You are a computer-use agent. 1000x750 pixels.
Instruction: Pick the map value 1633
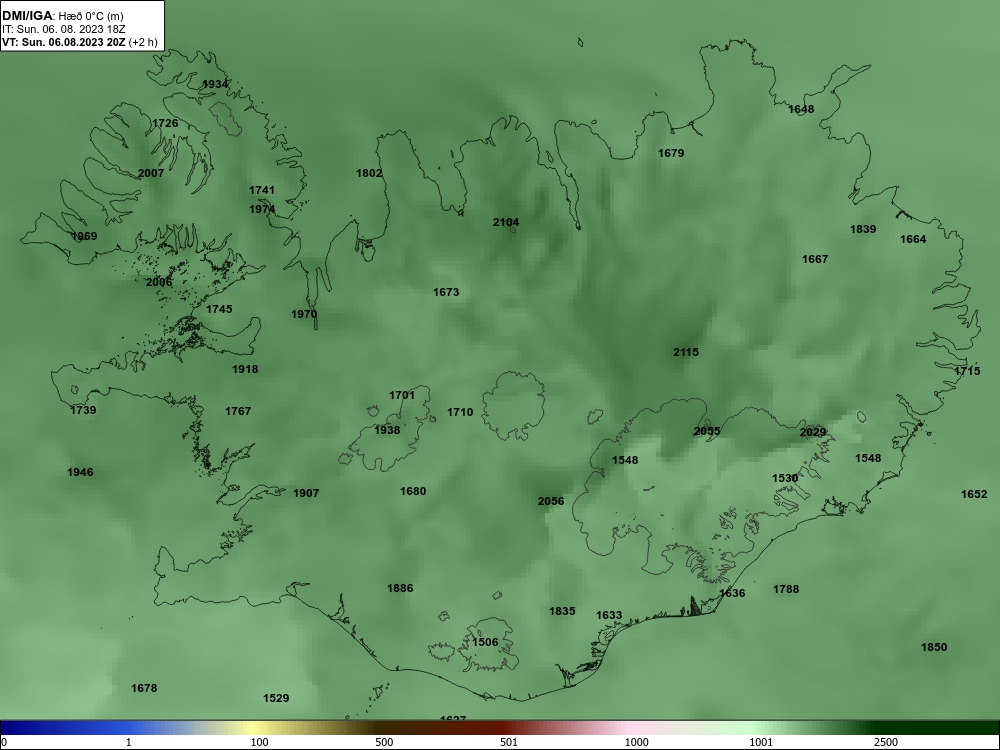click(x=609, y=615)
